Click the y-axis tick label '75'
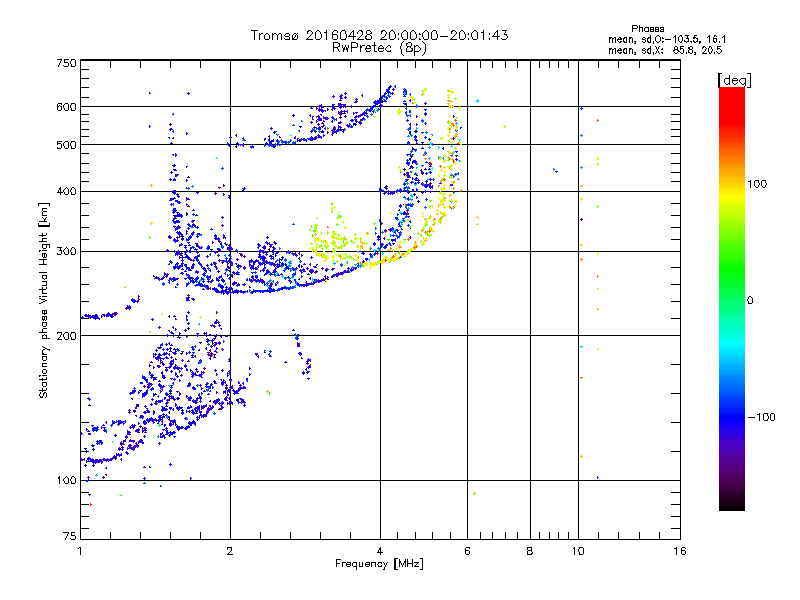This screenshot has height=600, width=800. point(70,536)
